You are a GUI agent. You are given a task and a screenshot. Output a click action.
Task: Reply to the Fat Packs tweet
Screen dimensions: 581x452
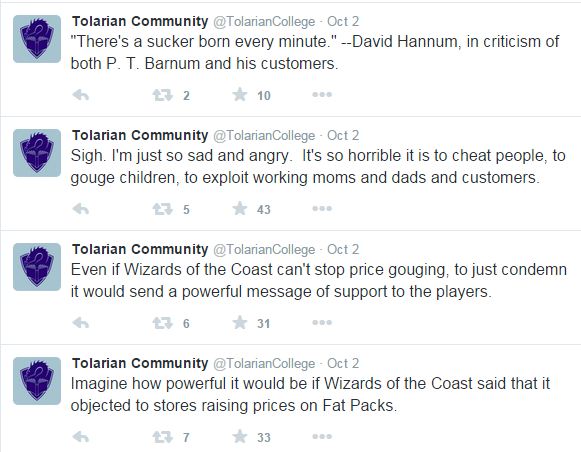[81, 437]
